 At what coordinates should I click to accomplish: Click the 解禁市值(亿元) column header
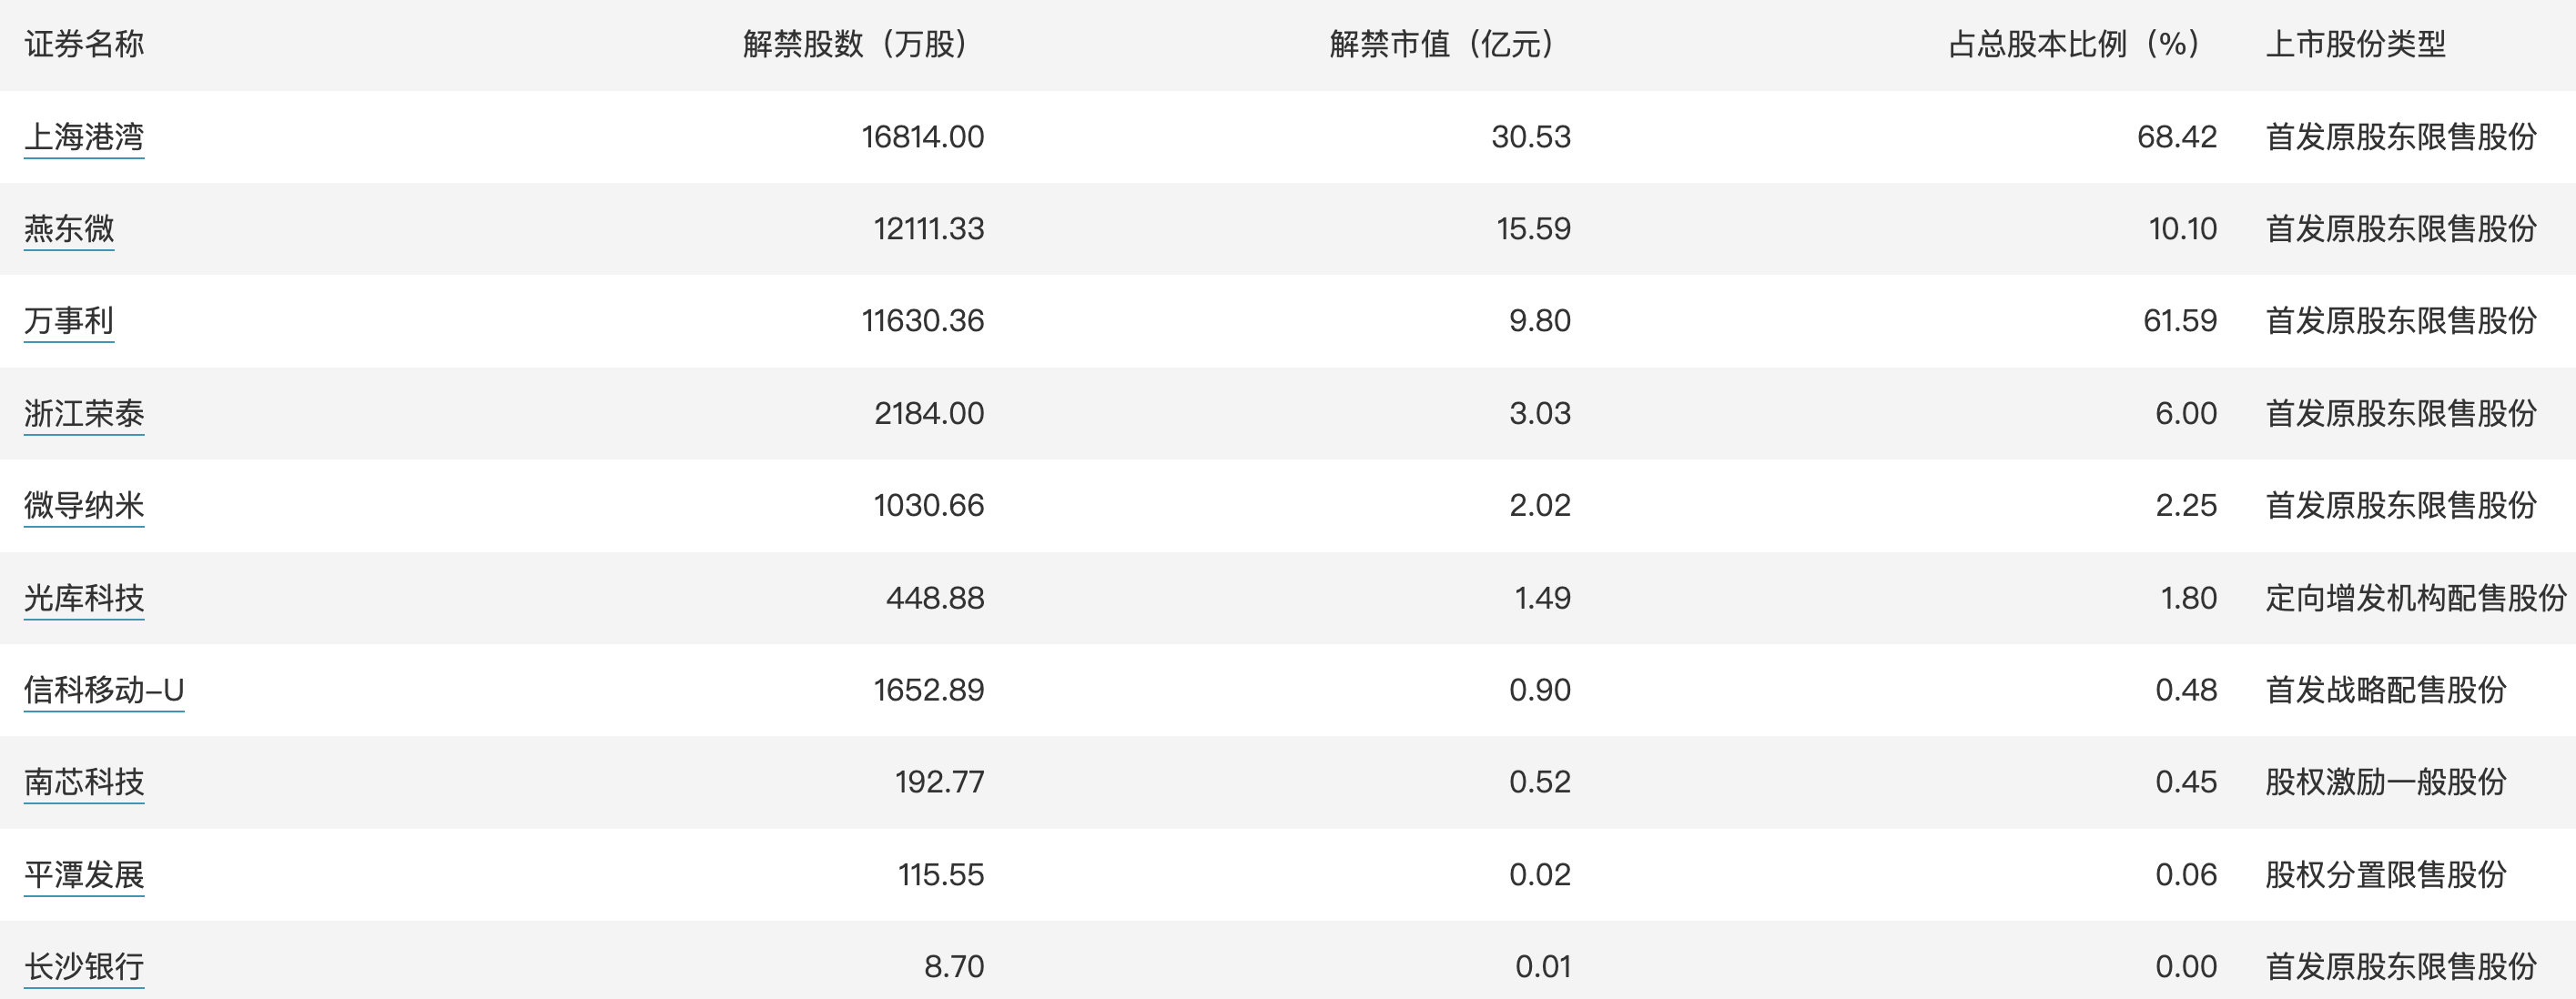[1441, 44]
